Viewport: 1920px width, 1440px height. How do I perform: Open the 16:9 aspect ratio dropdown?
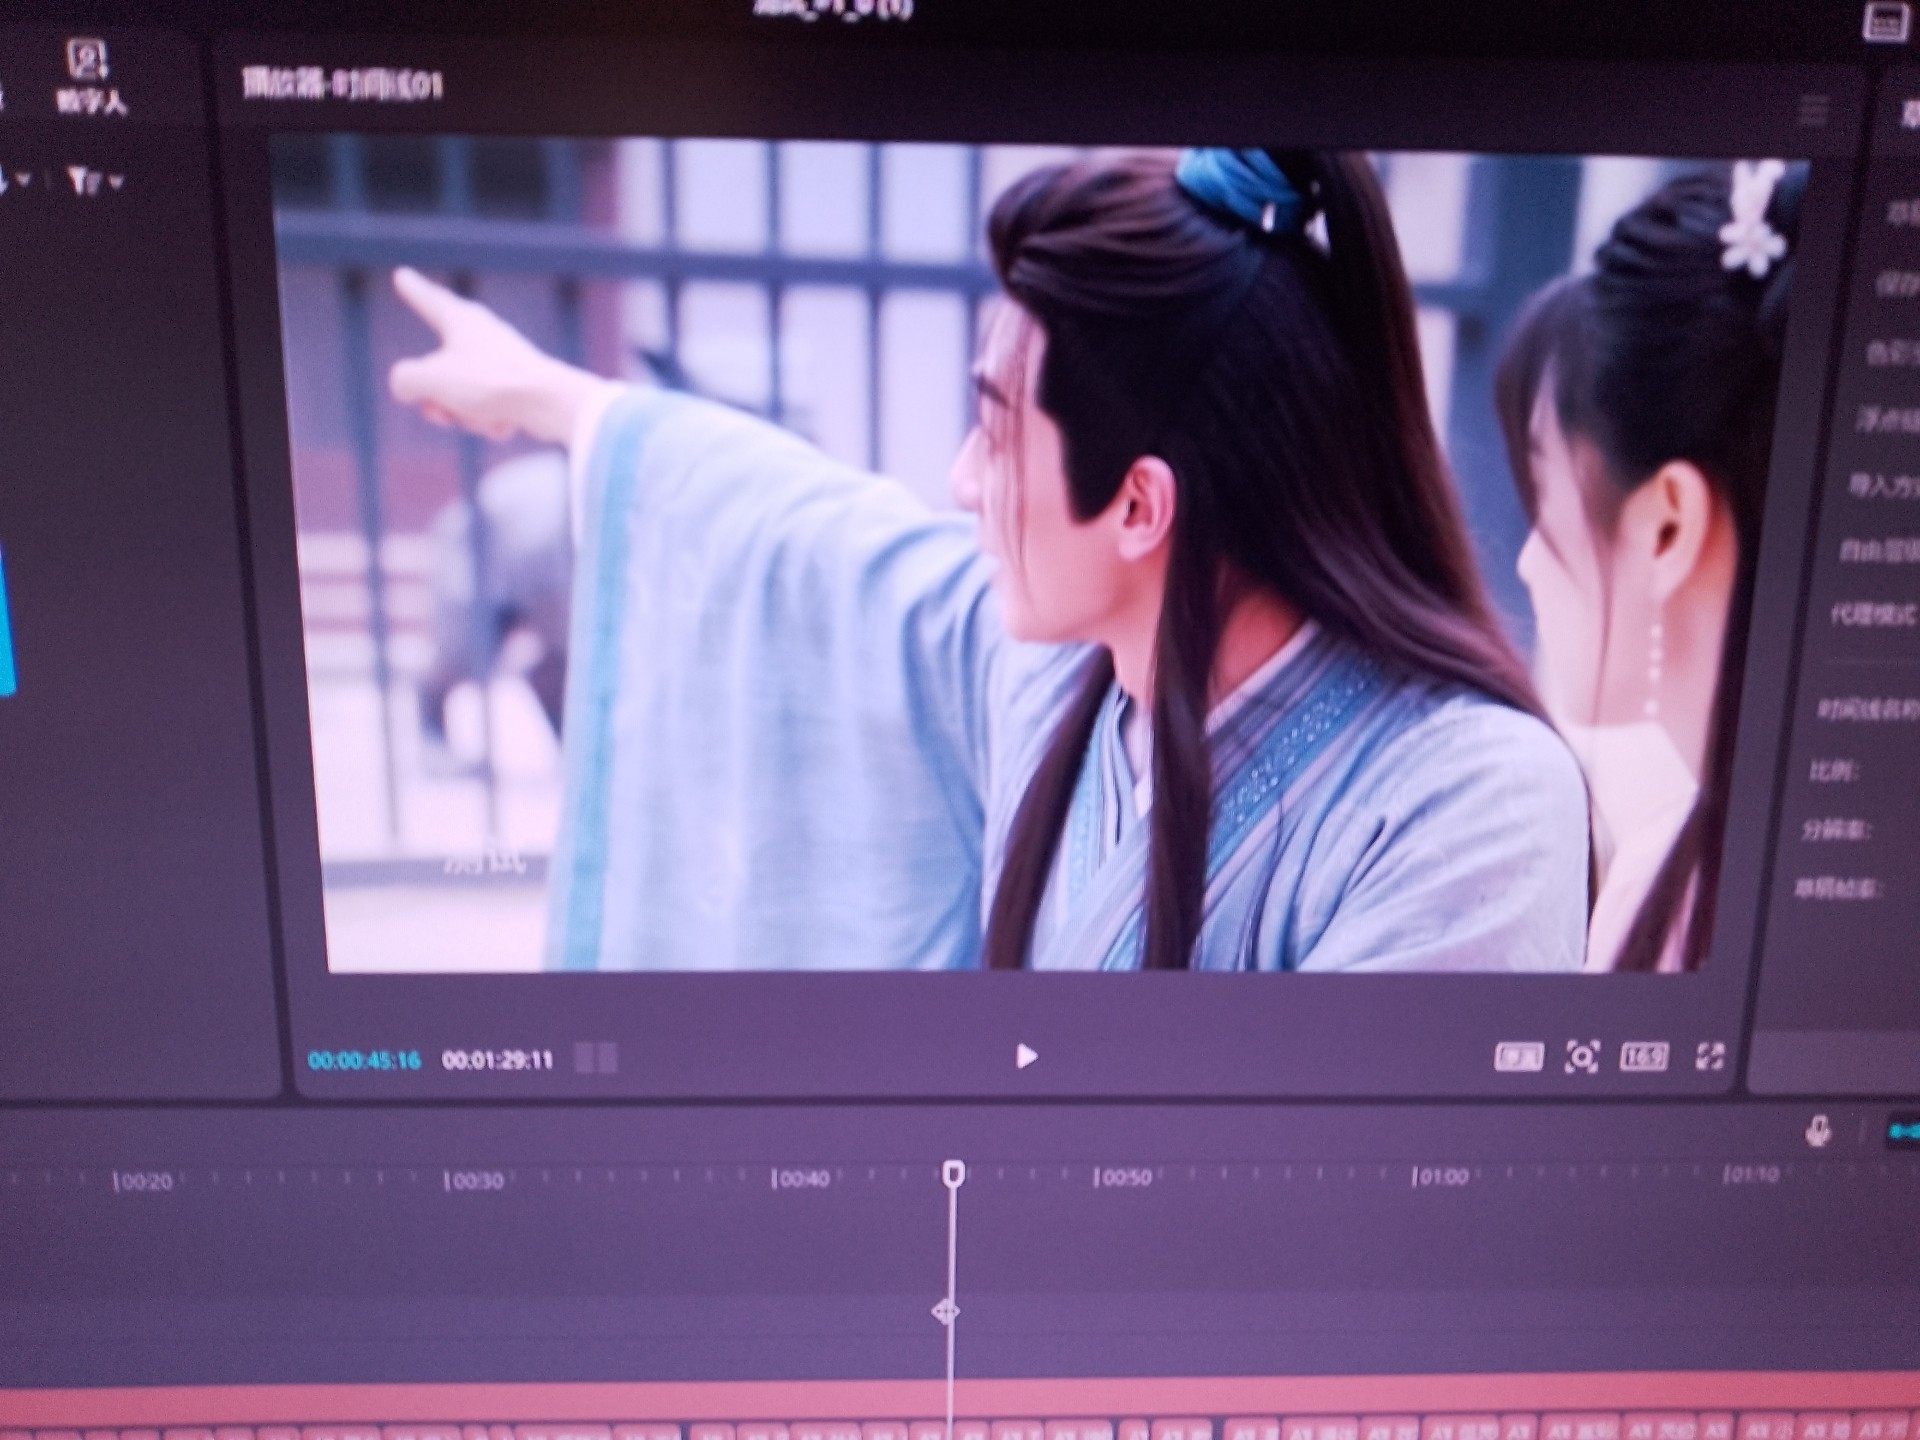1643,1057
